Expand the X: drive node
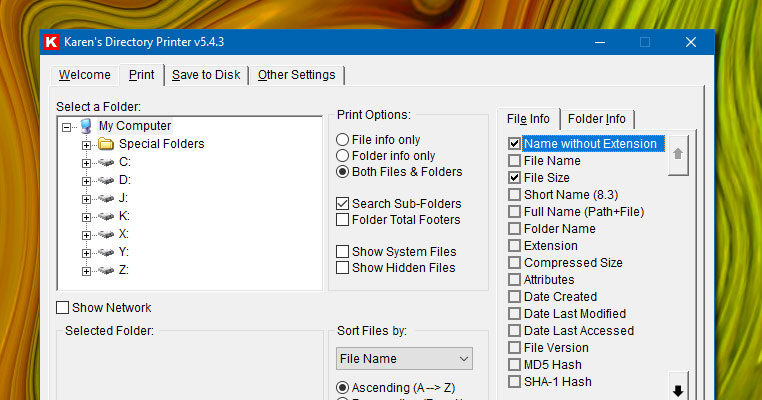 87,235
